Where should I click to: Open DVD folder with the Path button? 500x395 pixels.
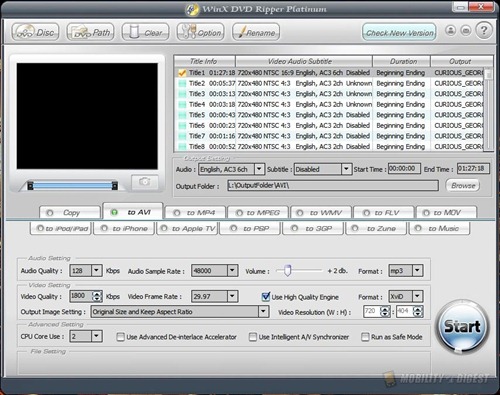point(90,32)
